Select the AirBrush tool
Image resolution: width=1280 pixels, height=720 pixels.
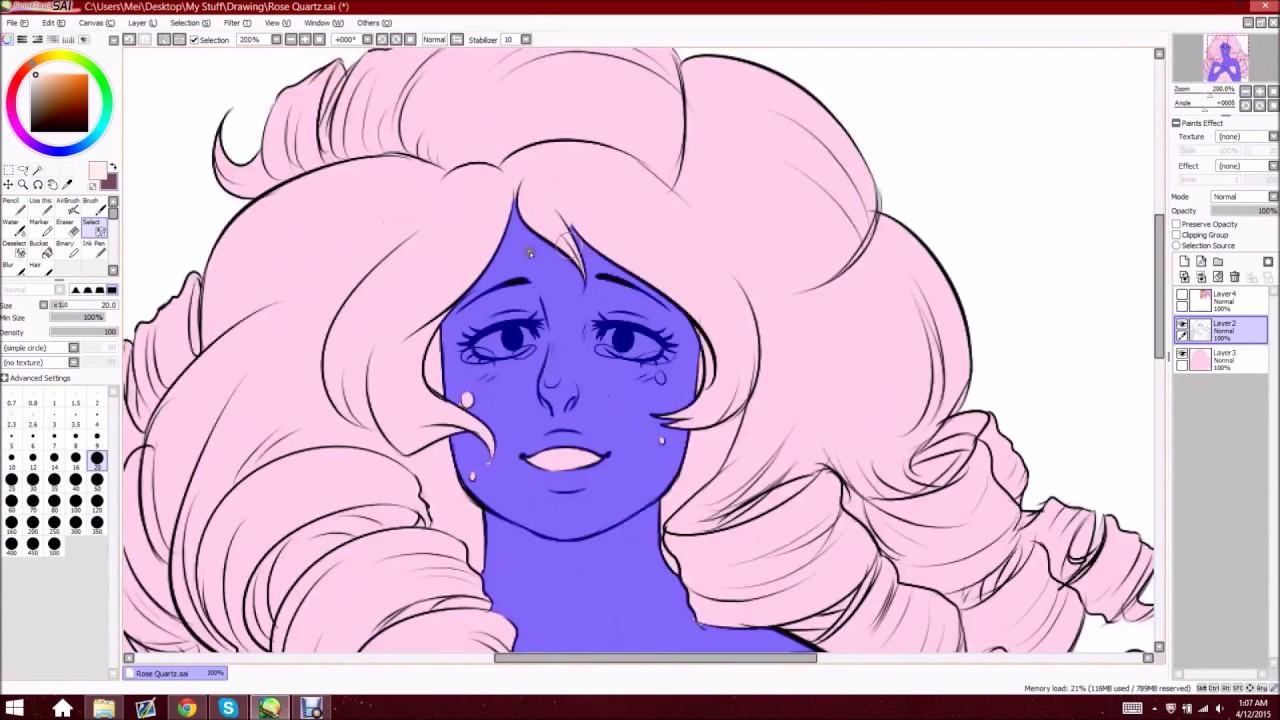67,207
